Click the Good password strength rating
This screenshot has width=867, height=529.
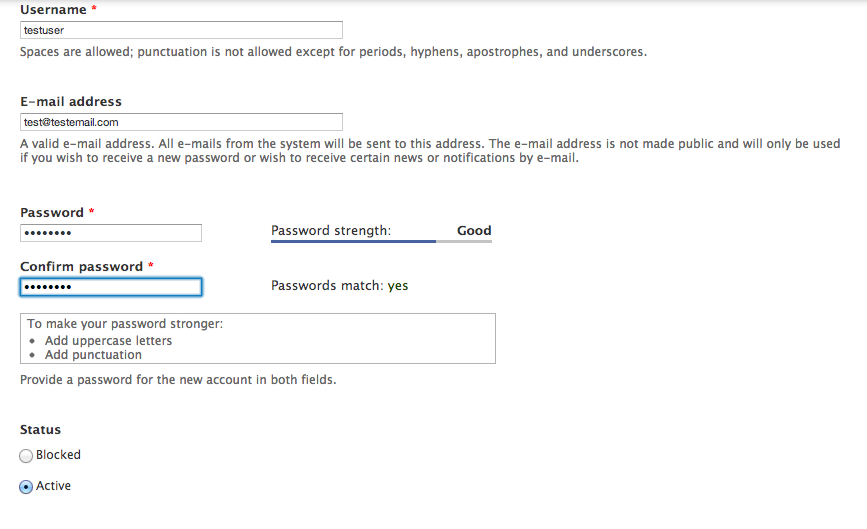474,231
